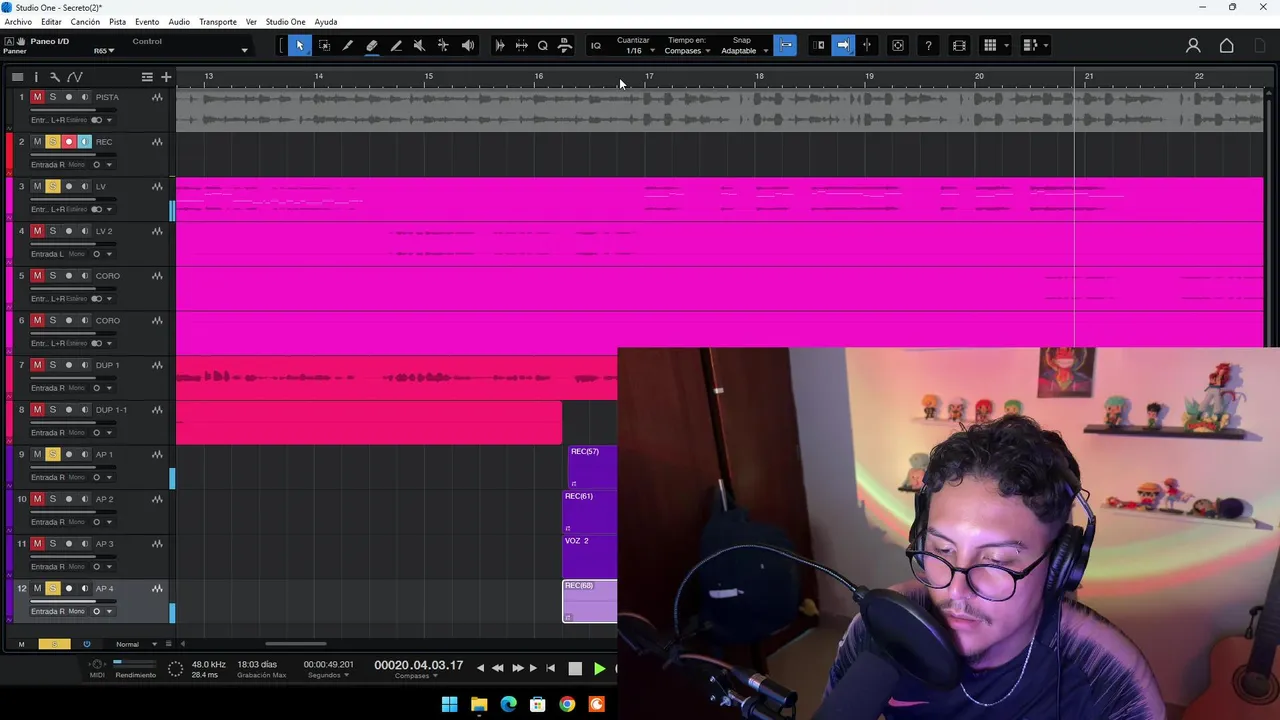Click the zoom magnifier icon in toolbar
The image size is (1280, 720).
[x=543, y=45]
